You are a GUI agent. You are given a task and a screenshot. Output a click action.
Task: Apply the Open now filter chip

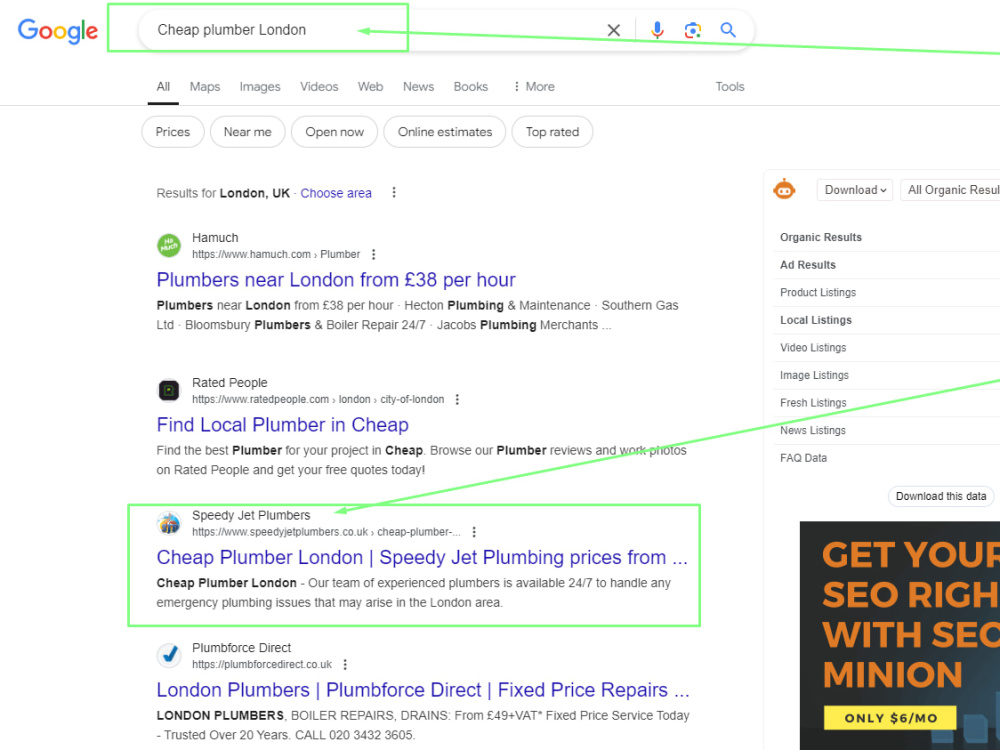click(334, 132)
